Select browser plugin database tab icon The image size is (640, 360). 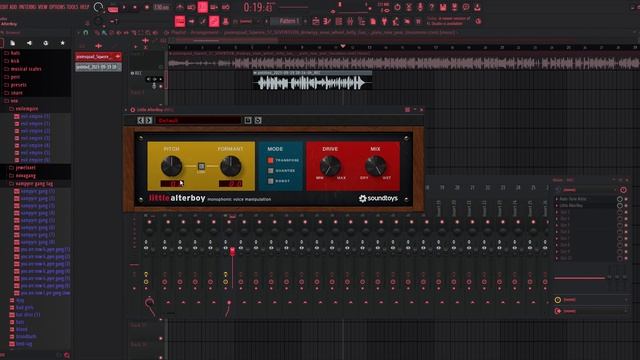[x=46, y=43]
